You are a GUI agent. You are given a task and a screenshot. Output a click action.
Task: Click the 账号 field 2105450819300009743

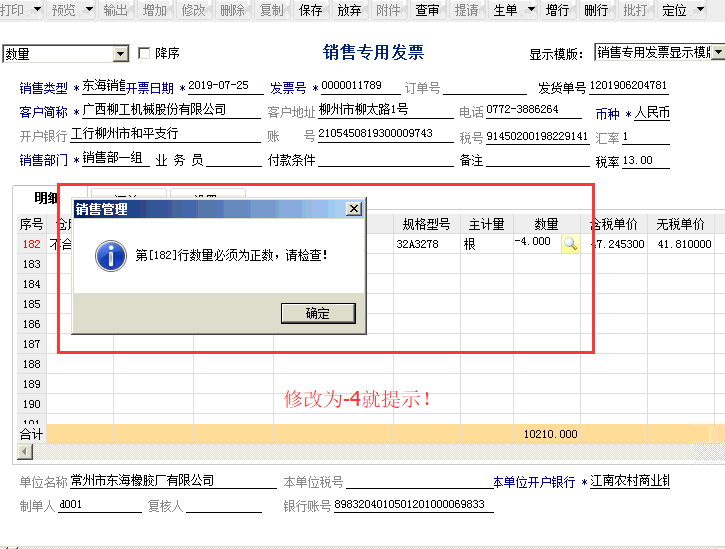coord(386,134)
